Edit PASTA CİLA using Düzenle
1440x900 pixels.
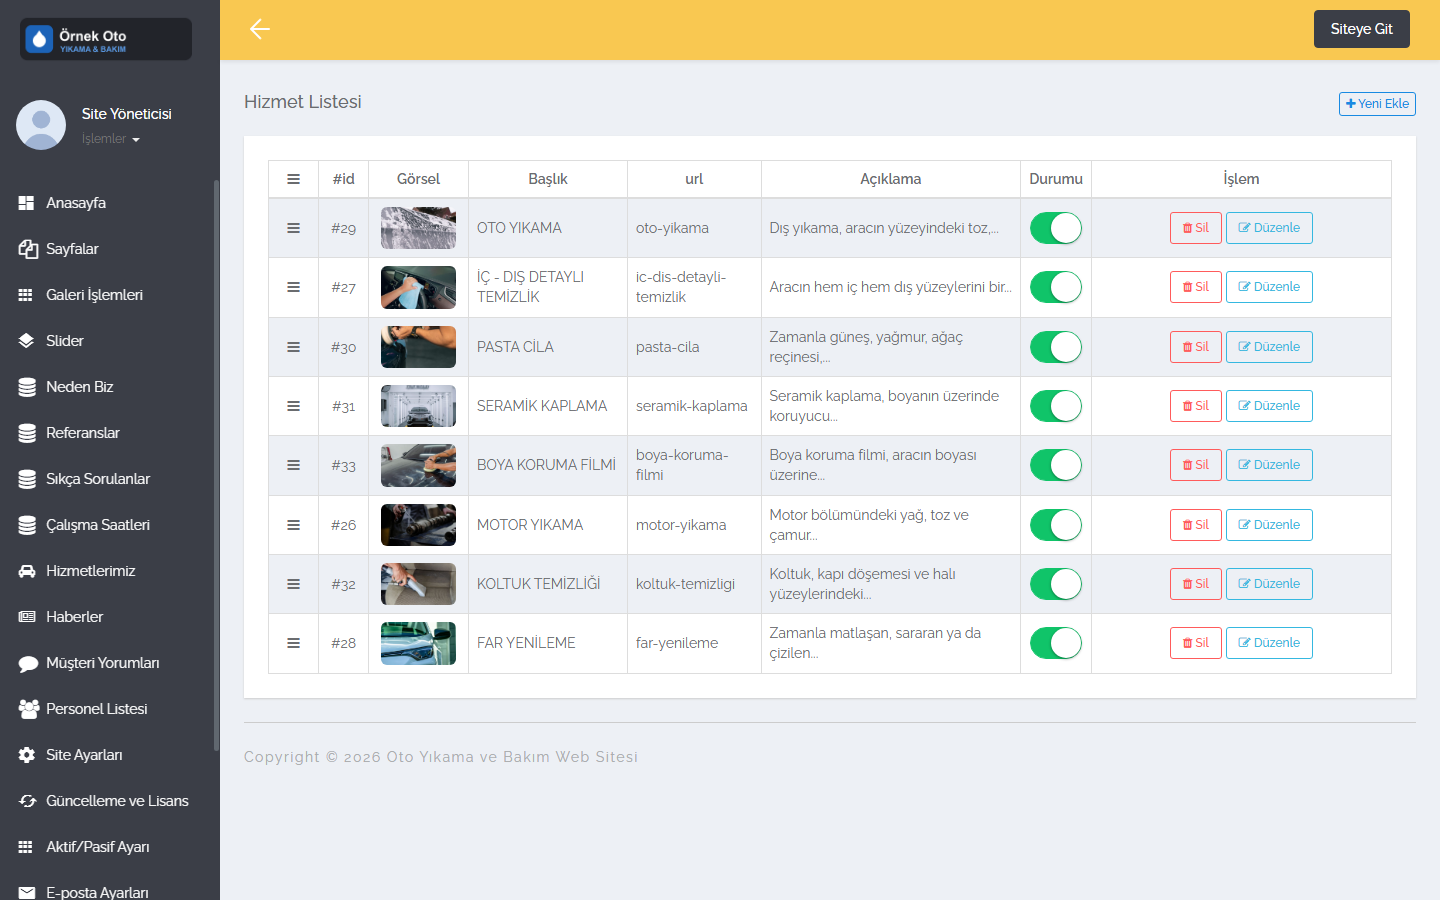click(x=1269, y=347)
